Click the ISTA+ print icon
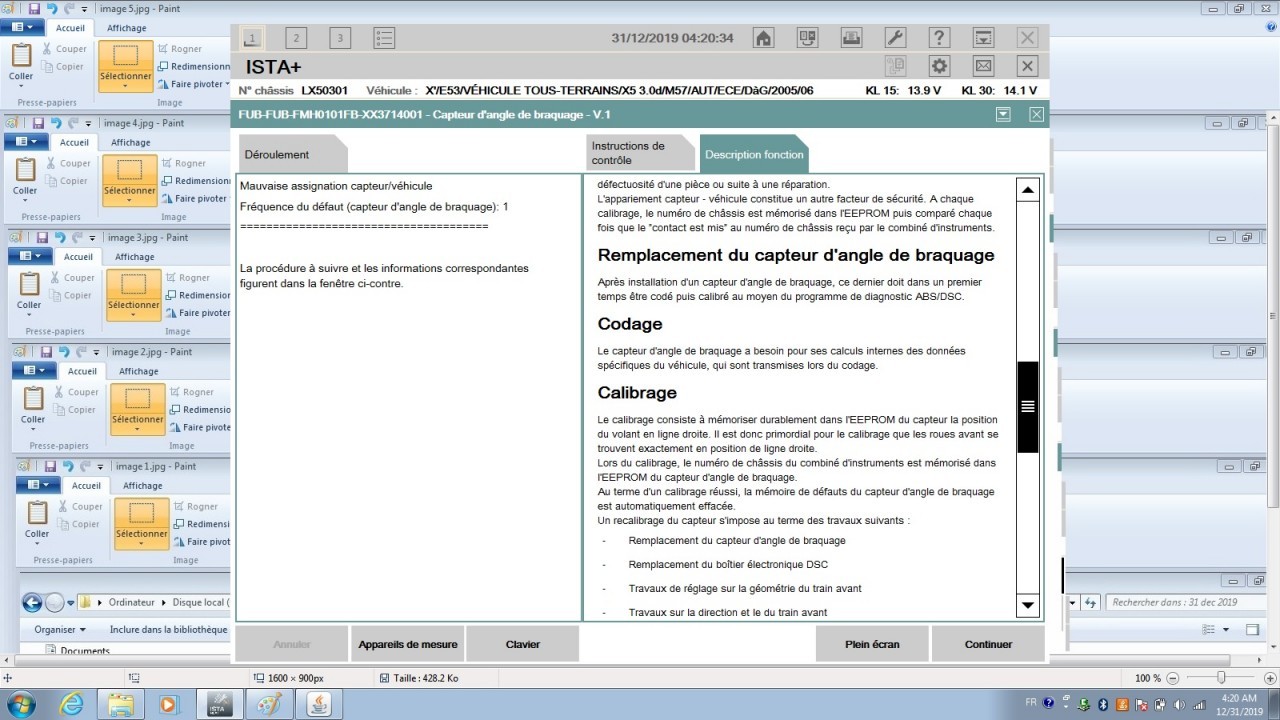 pos(851,38)
